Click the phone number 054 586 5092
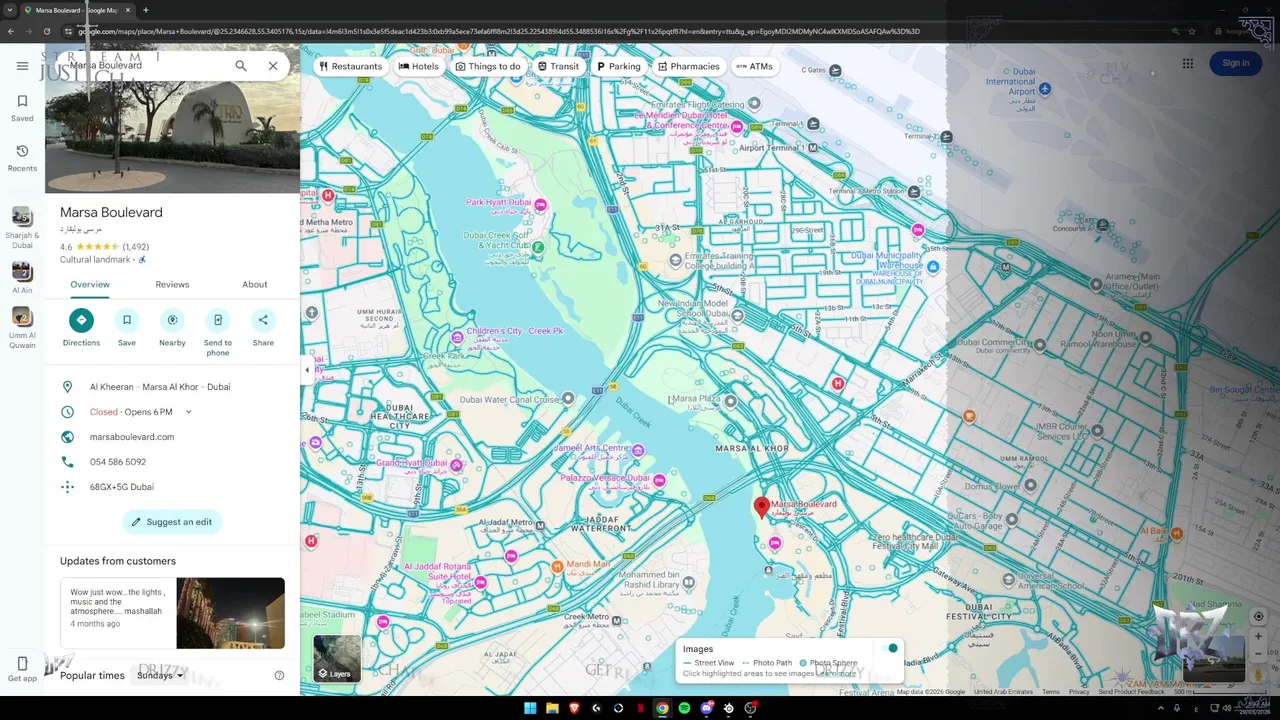 118,462
